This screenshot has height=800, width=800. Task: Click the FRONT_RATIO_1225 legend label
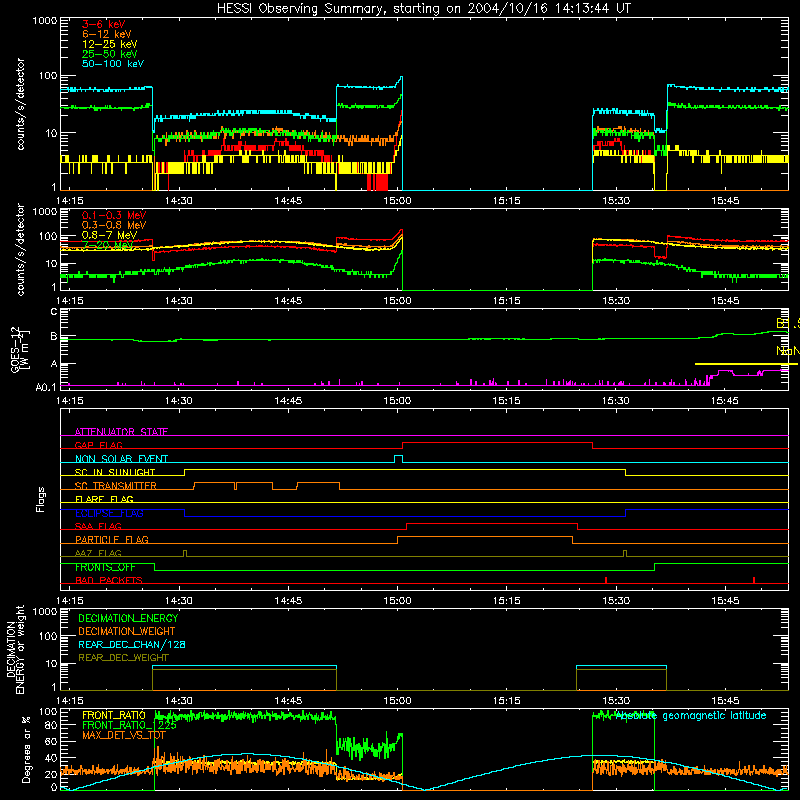point(129,725)
